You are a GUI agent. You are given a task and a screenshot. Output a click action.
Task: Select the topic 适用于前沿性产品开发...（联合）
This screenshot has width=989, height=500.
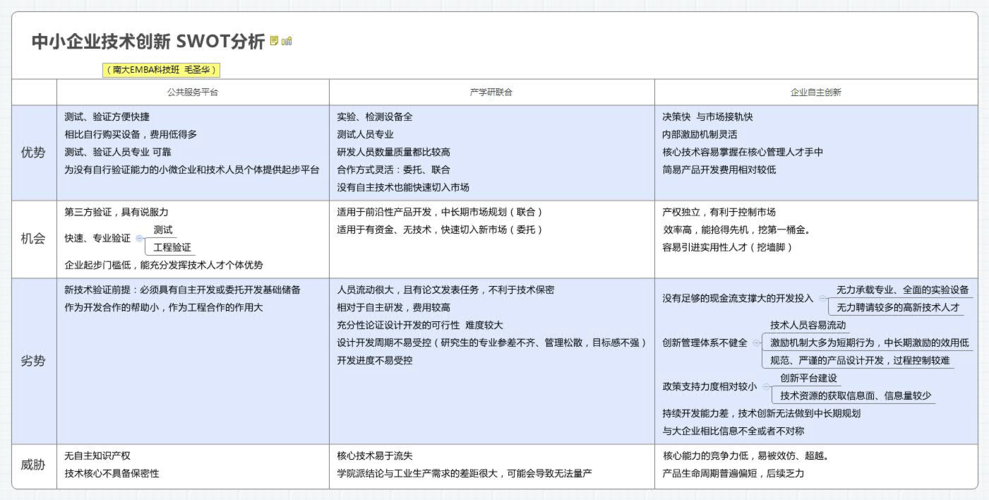coord(440,212)
